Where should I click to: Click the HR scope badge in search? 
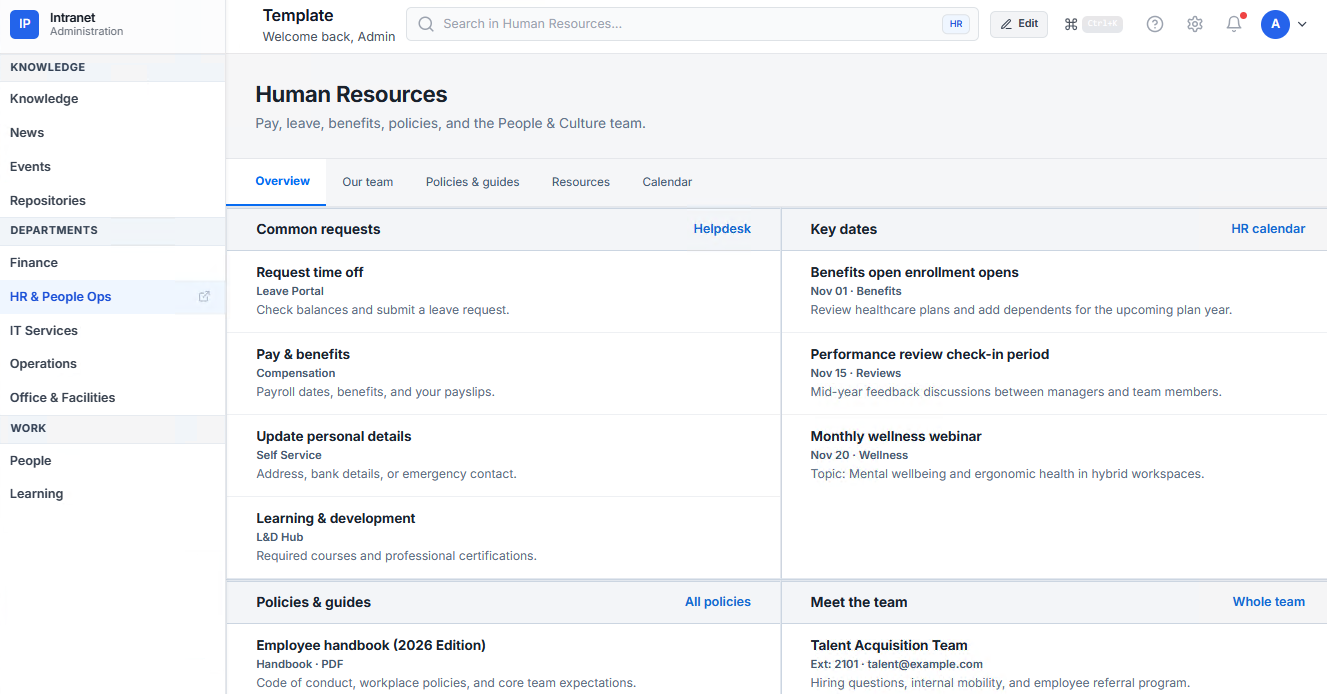[955, 24]
